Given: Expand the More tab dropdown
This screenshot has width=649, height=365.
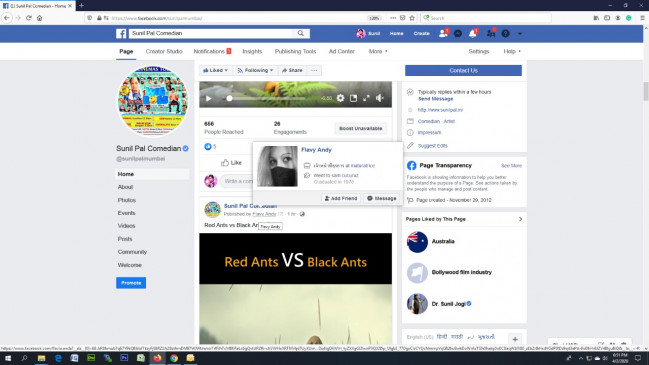Looking at the screenshot, I should [x=378, y=51].
